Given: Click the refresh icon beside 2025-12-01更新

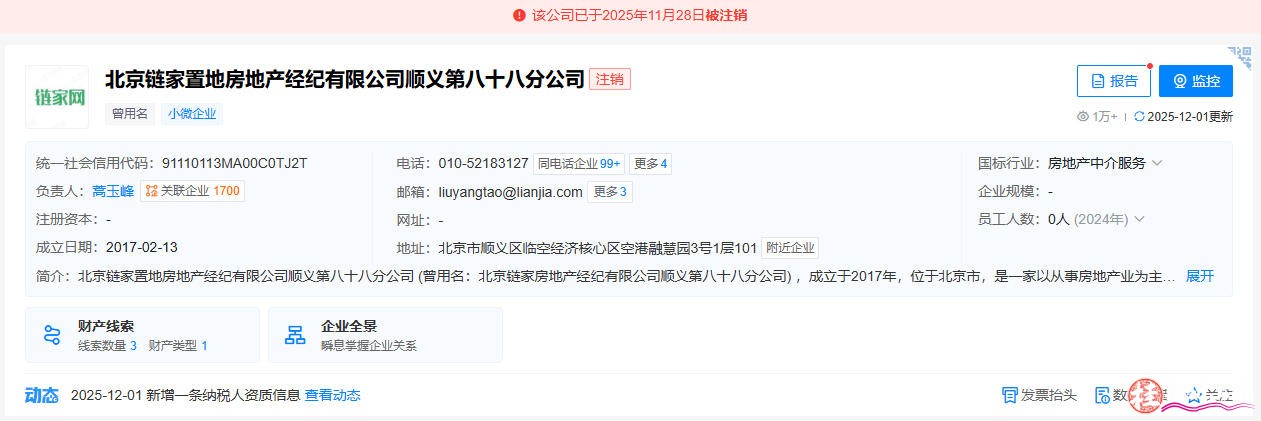Looking at the screenshot, I should [1139, 117].
